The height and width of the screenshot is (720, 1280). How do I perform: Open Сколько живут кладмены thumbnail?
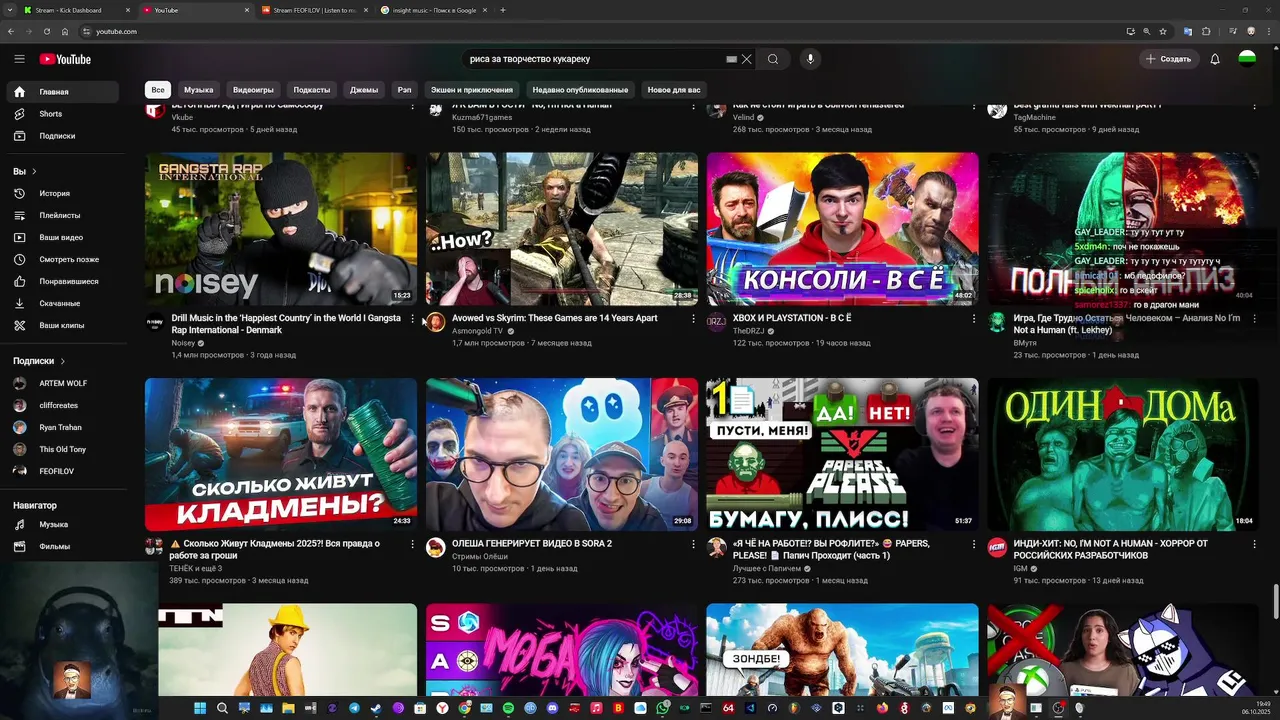click(281, 454)
